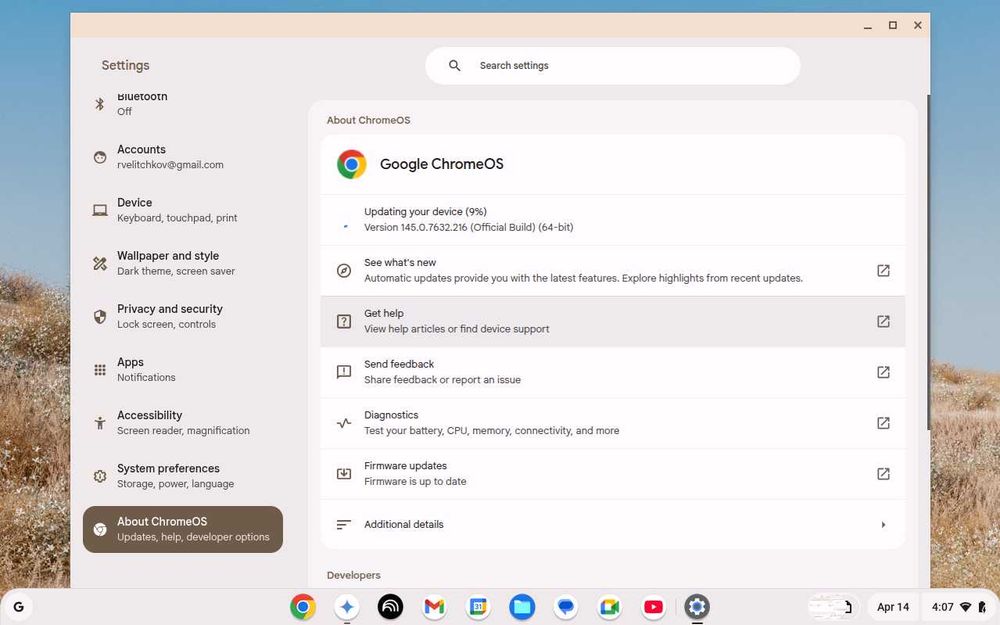Go to Privacy and security
Viewport: 1000px width, 625px height.
pos(182,316)
